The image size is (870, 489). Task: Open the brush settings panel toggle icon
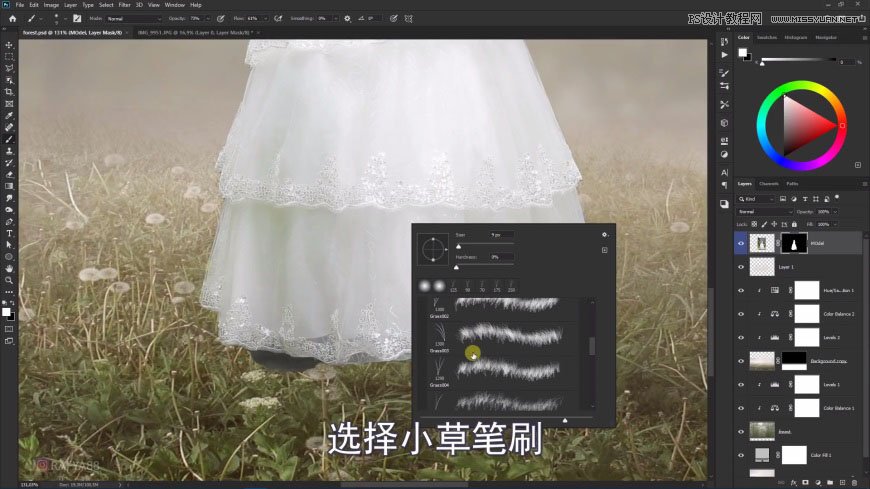pyautogui.click(x=77, y=18)
